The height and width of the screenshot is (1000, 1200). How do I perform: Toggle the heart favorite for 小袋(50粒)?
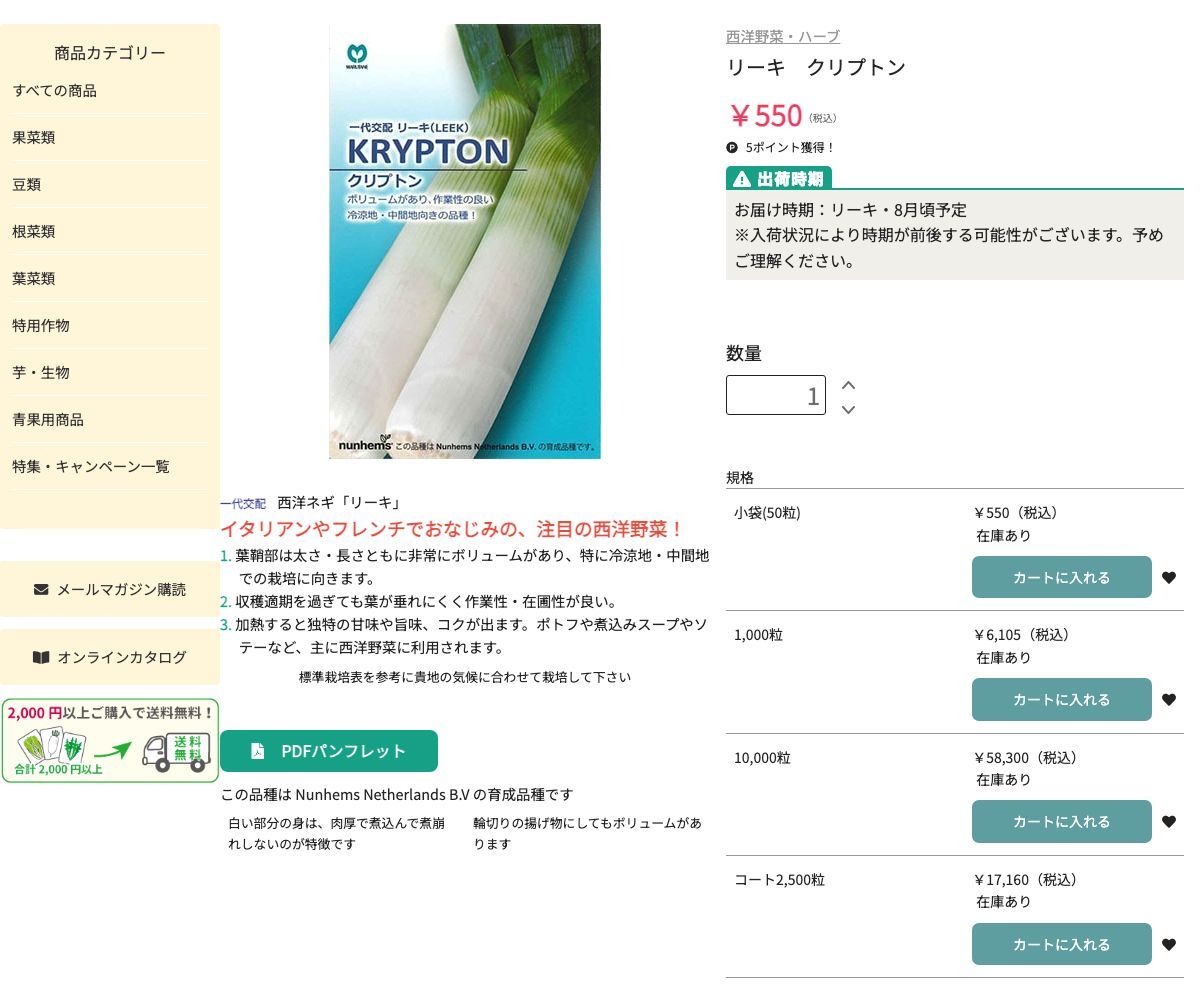pos(1169,577)
